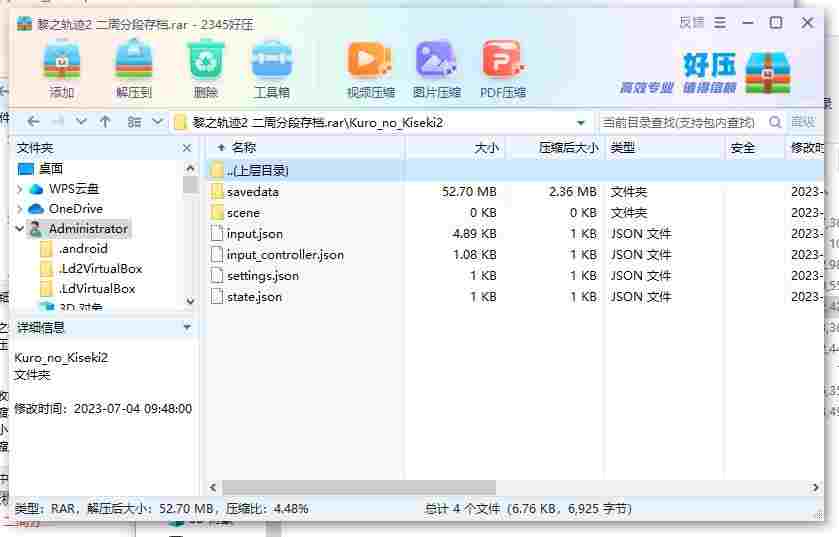Collapse the Administrator tree node
Screen dimensions: 839x537
tap(20, 229)
